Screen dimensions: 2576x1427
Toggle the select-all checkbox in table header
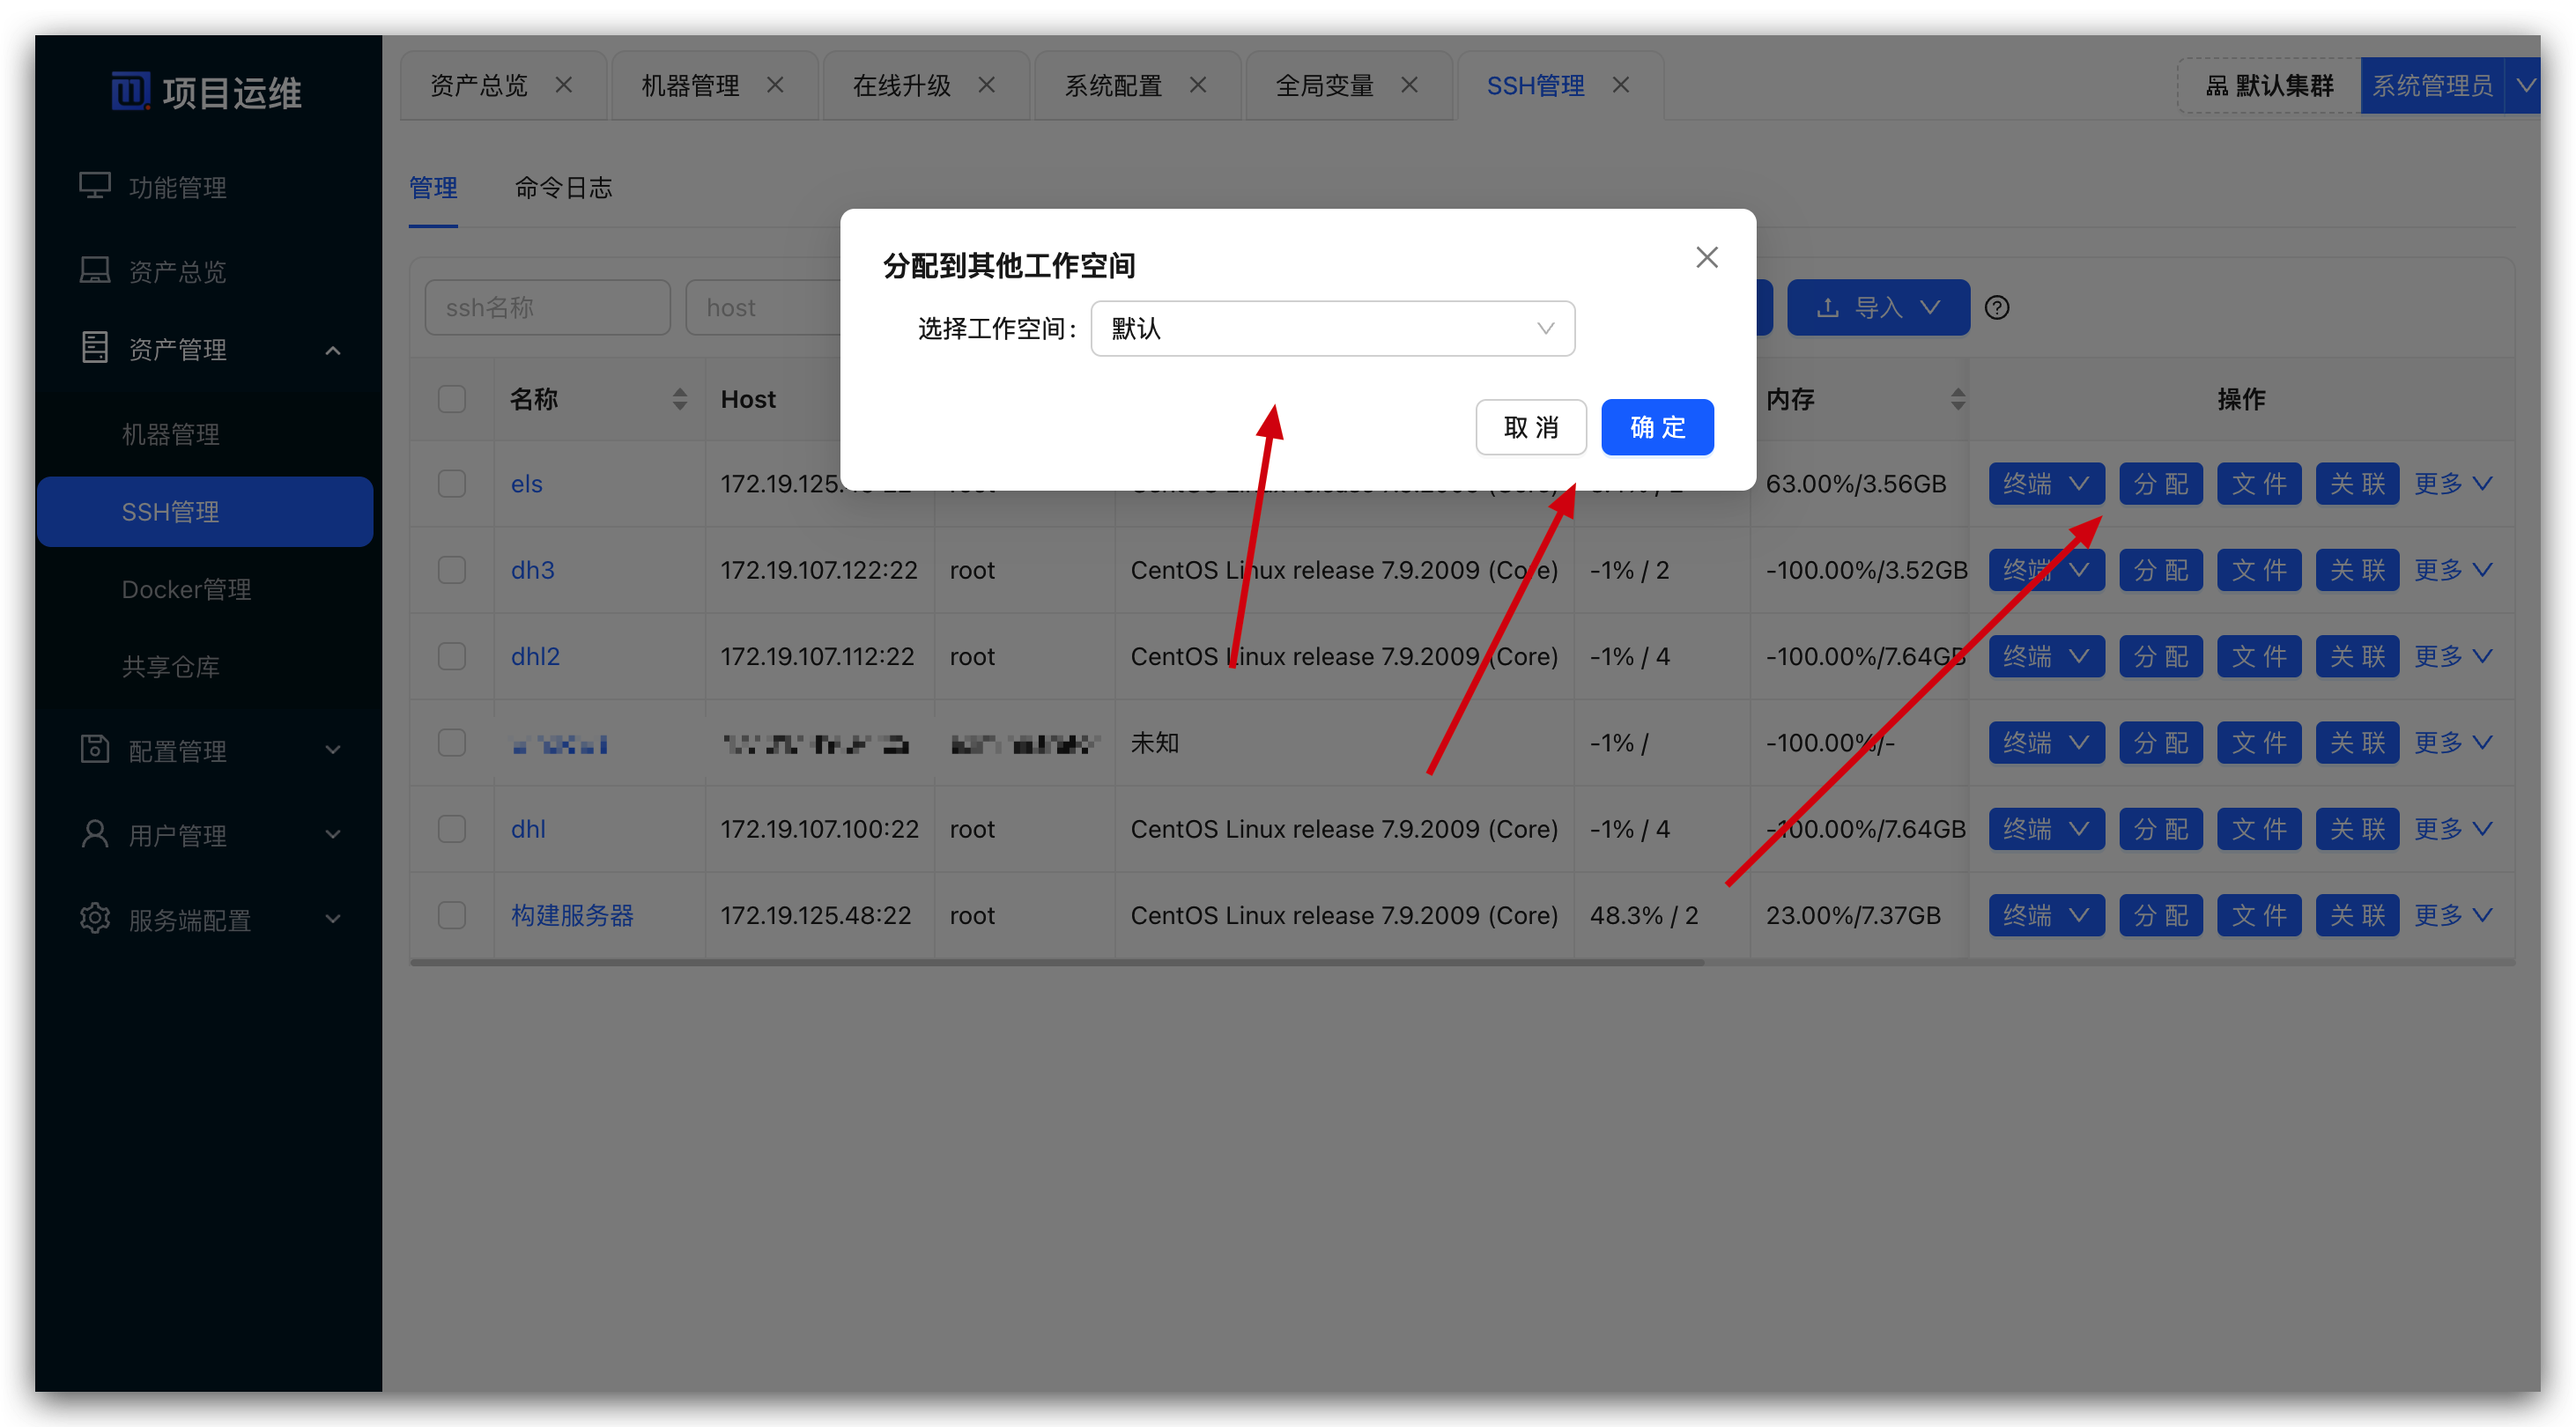tap(452, 399)
